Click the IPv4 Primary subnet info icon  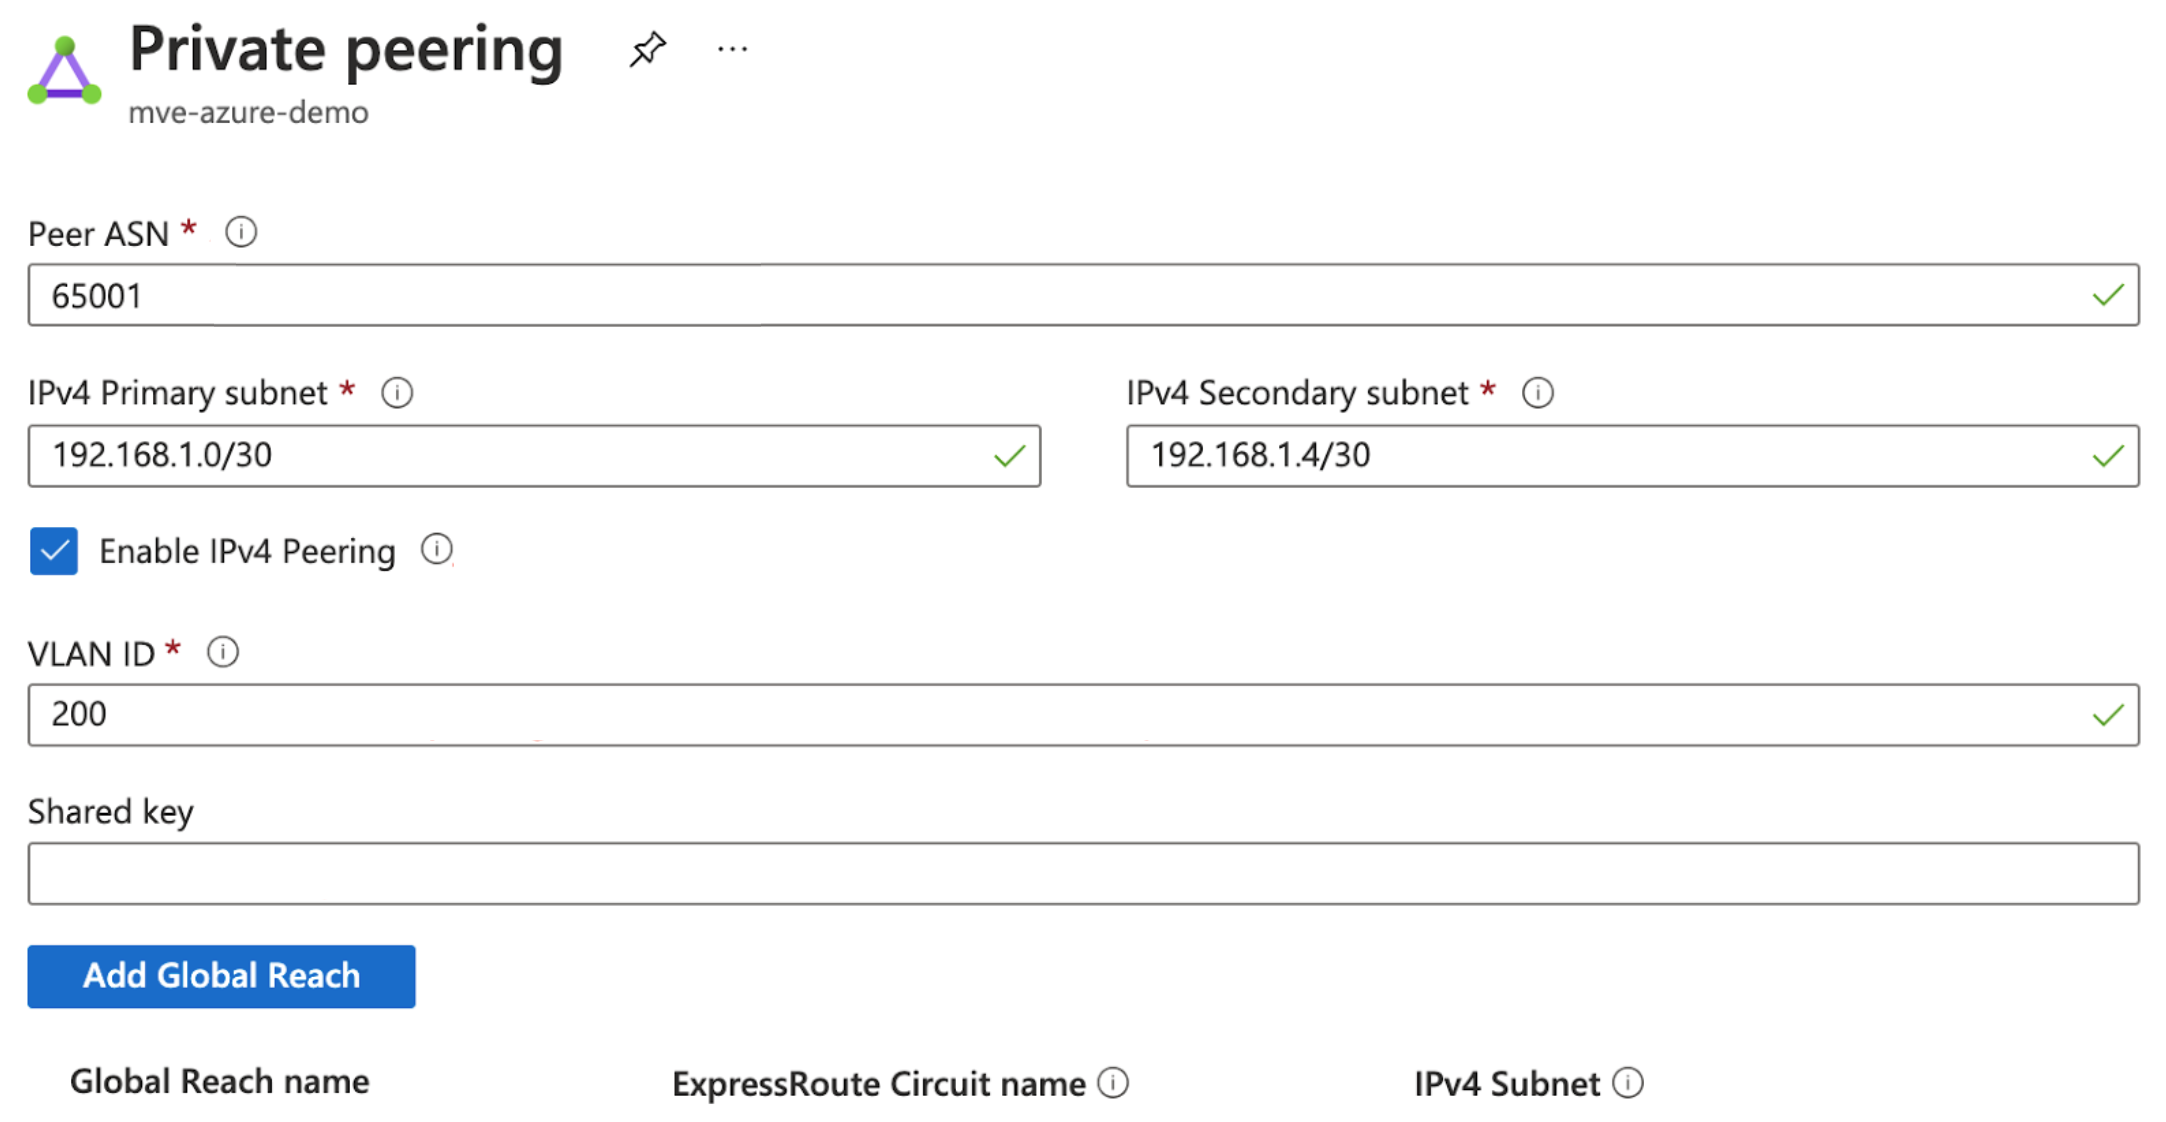point(396,393)
